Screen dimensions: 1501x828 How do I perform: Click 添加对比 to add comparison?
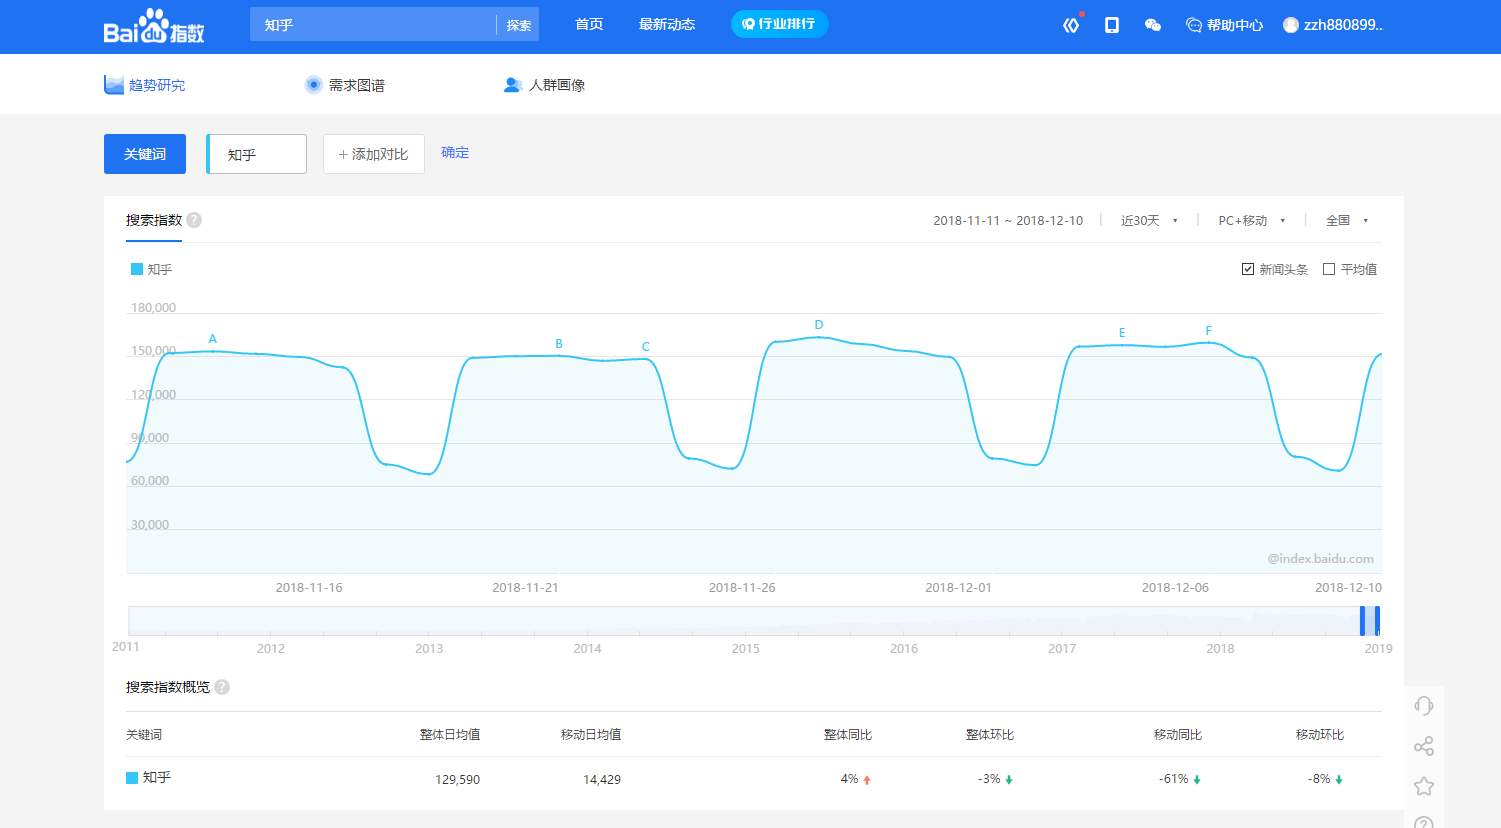tap(374, 154)
